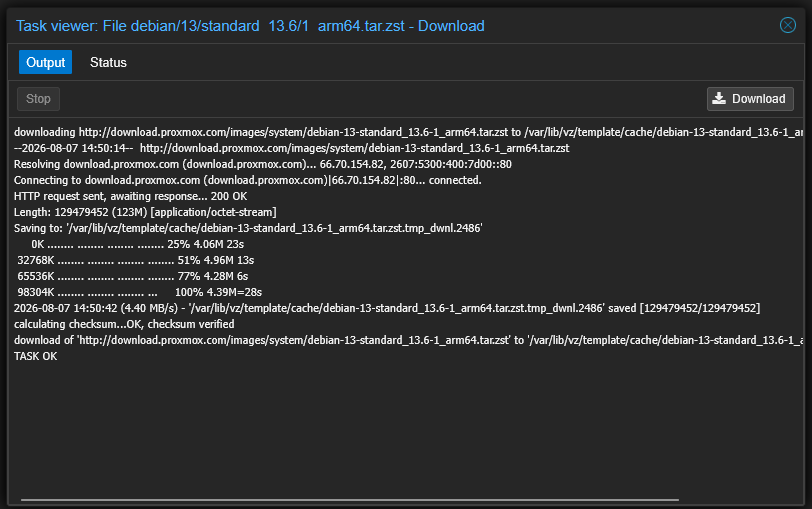Click the 'Length: 129479452 (123M)' line

[x=145, y=212]
